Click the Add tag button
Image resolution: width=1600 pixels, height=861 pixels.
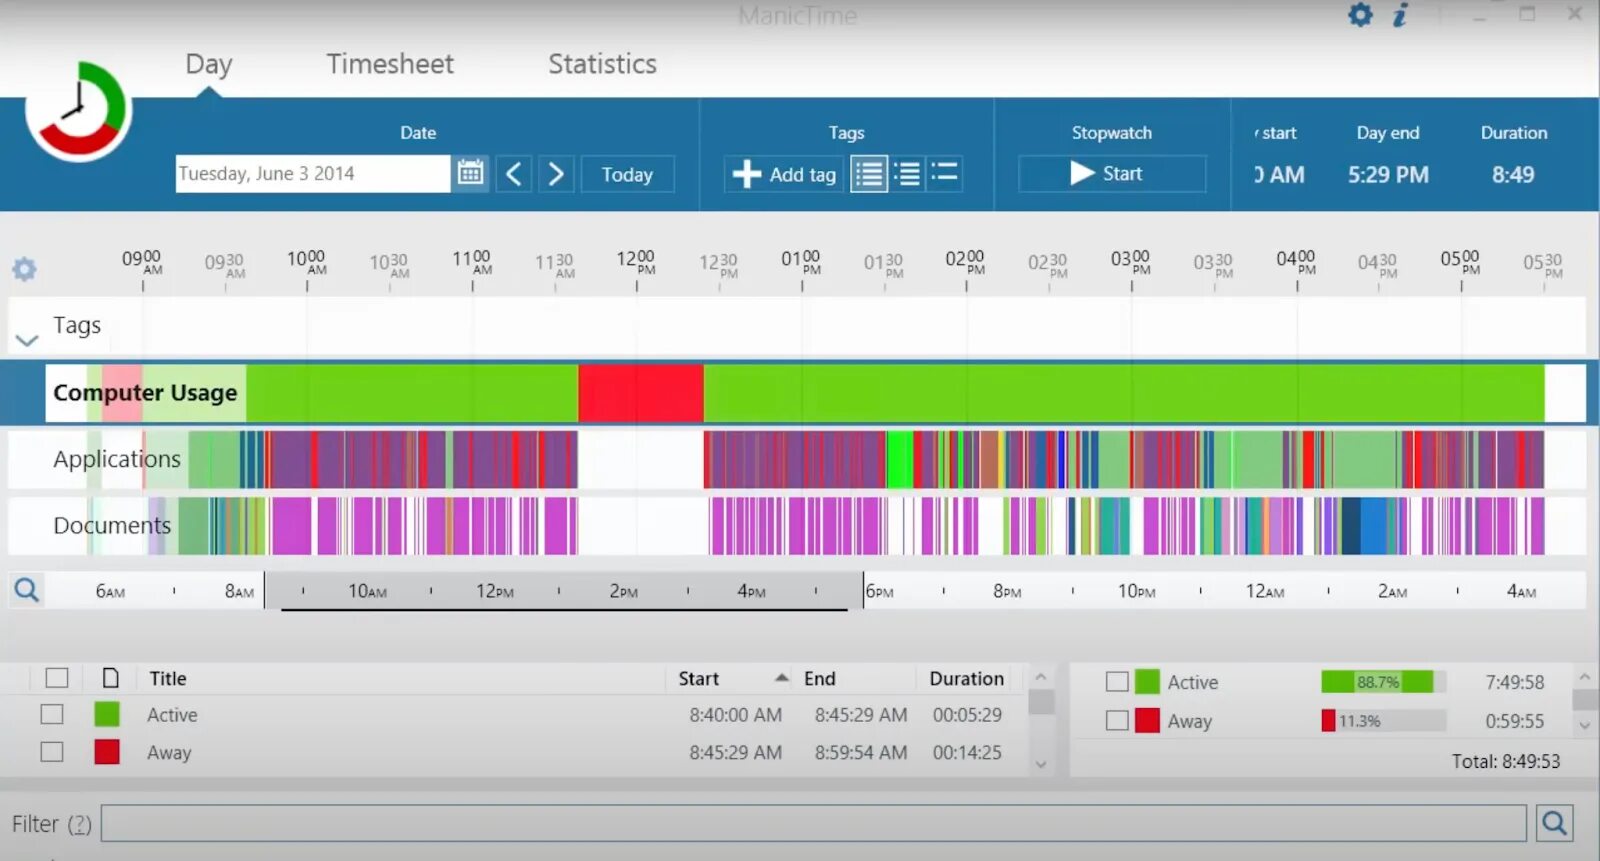coord(785,174)
